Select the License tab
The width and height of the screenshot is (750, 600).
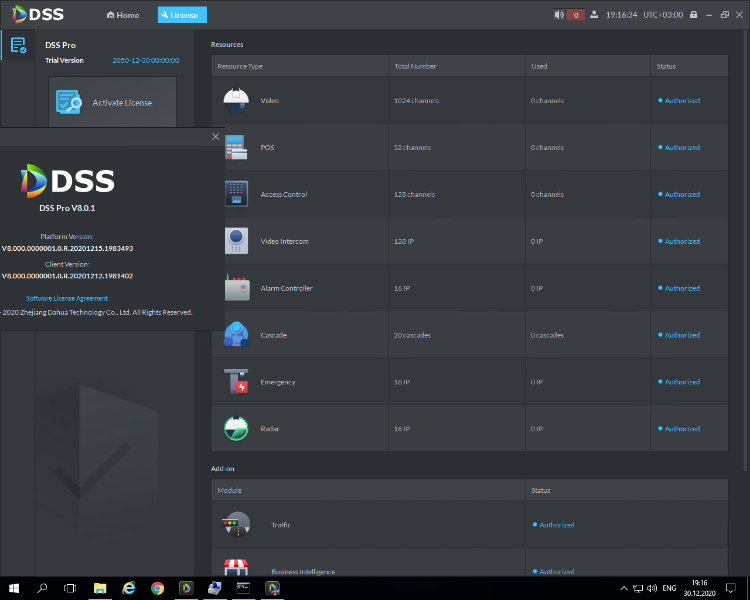[x=182, y=15]
